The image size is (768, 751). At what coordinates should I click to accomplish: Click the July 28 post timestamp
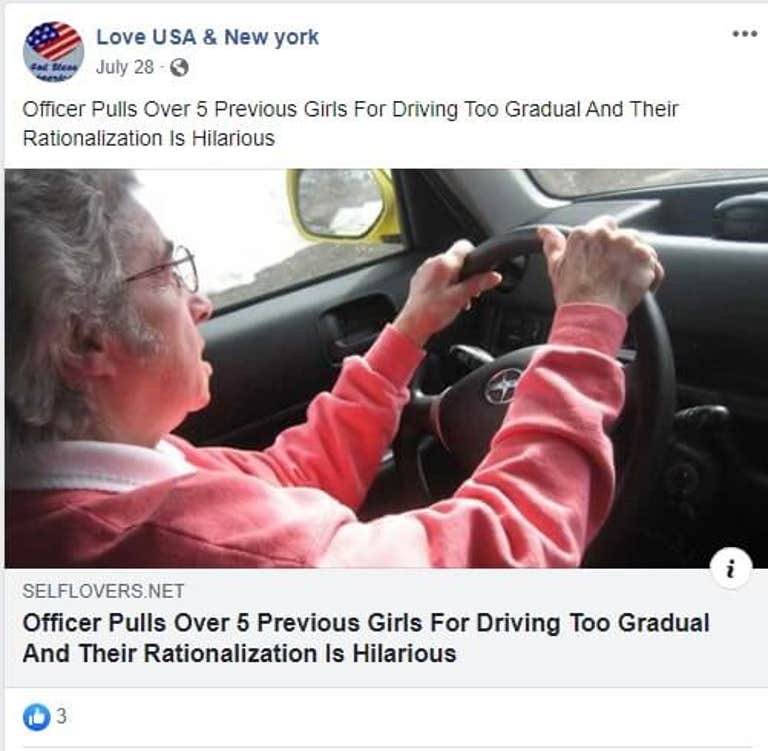tap(125, 67)
